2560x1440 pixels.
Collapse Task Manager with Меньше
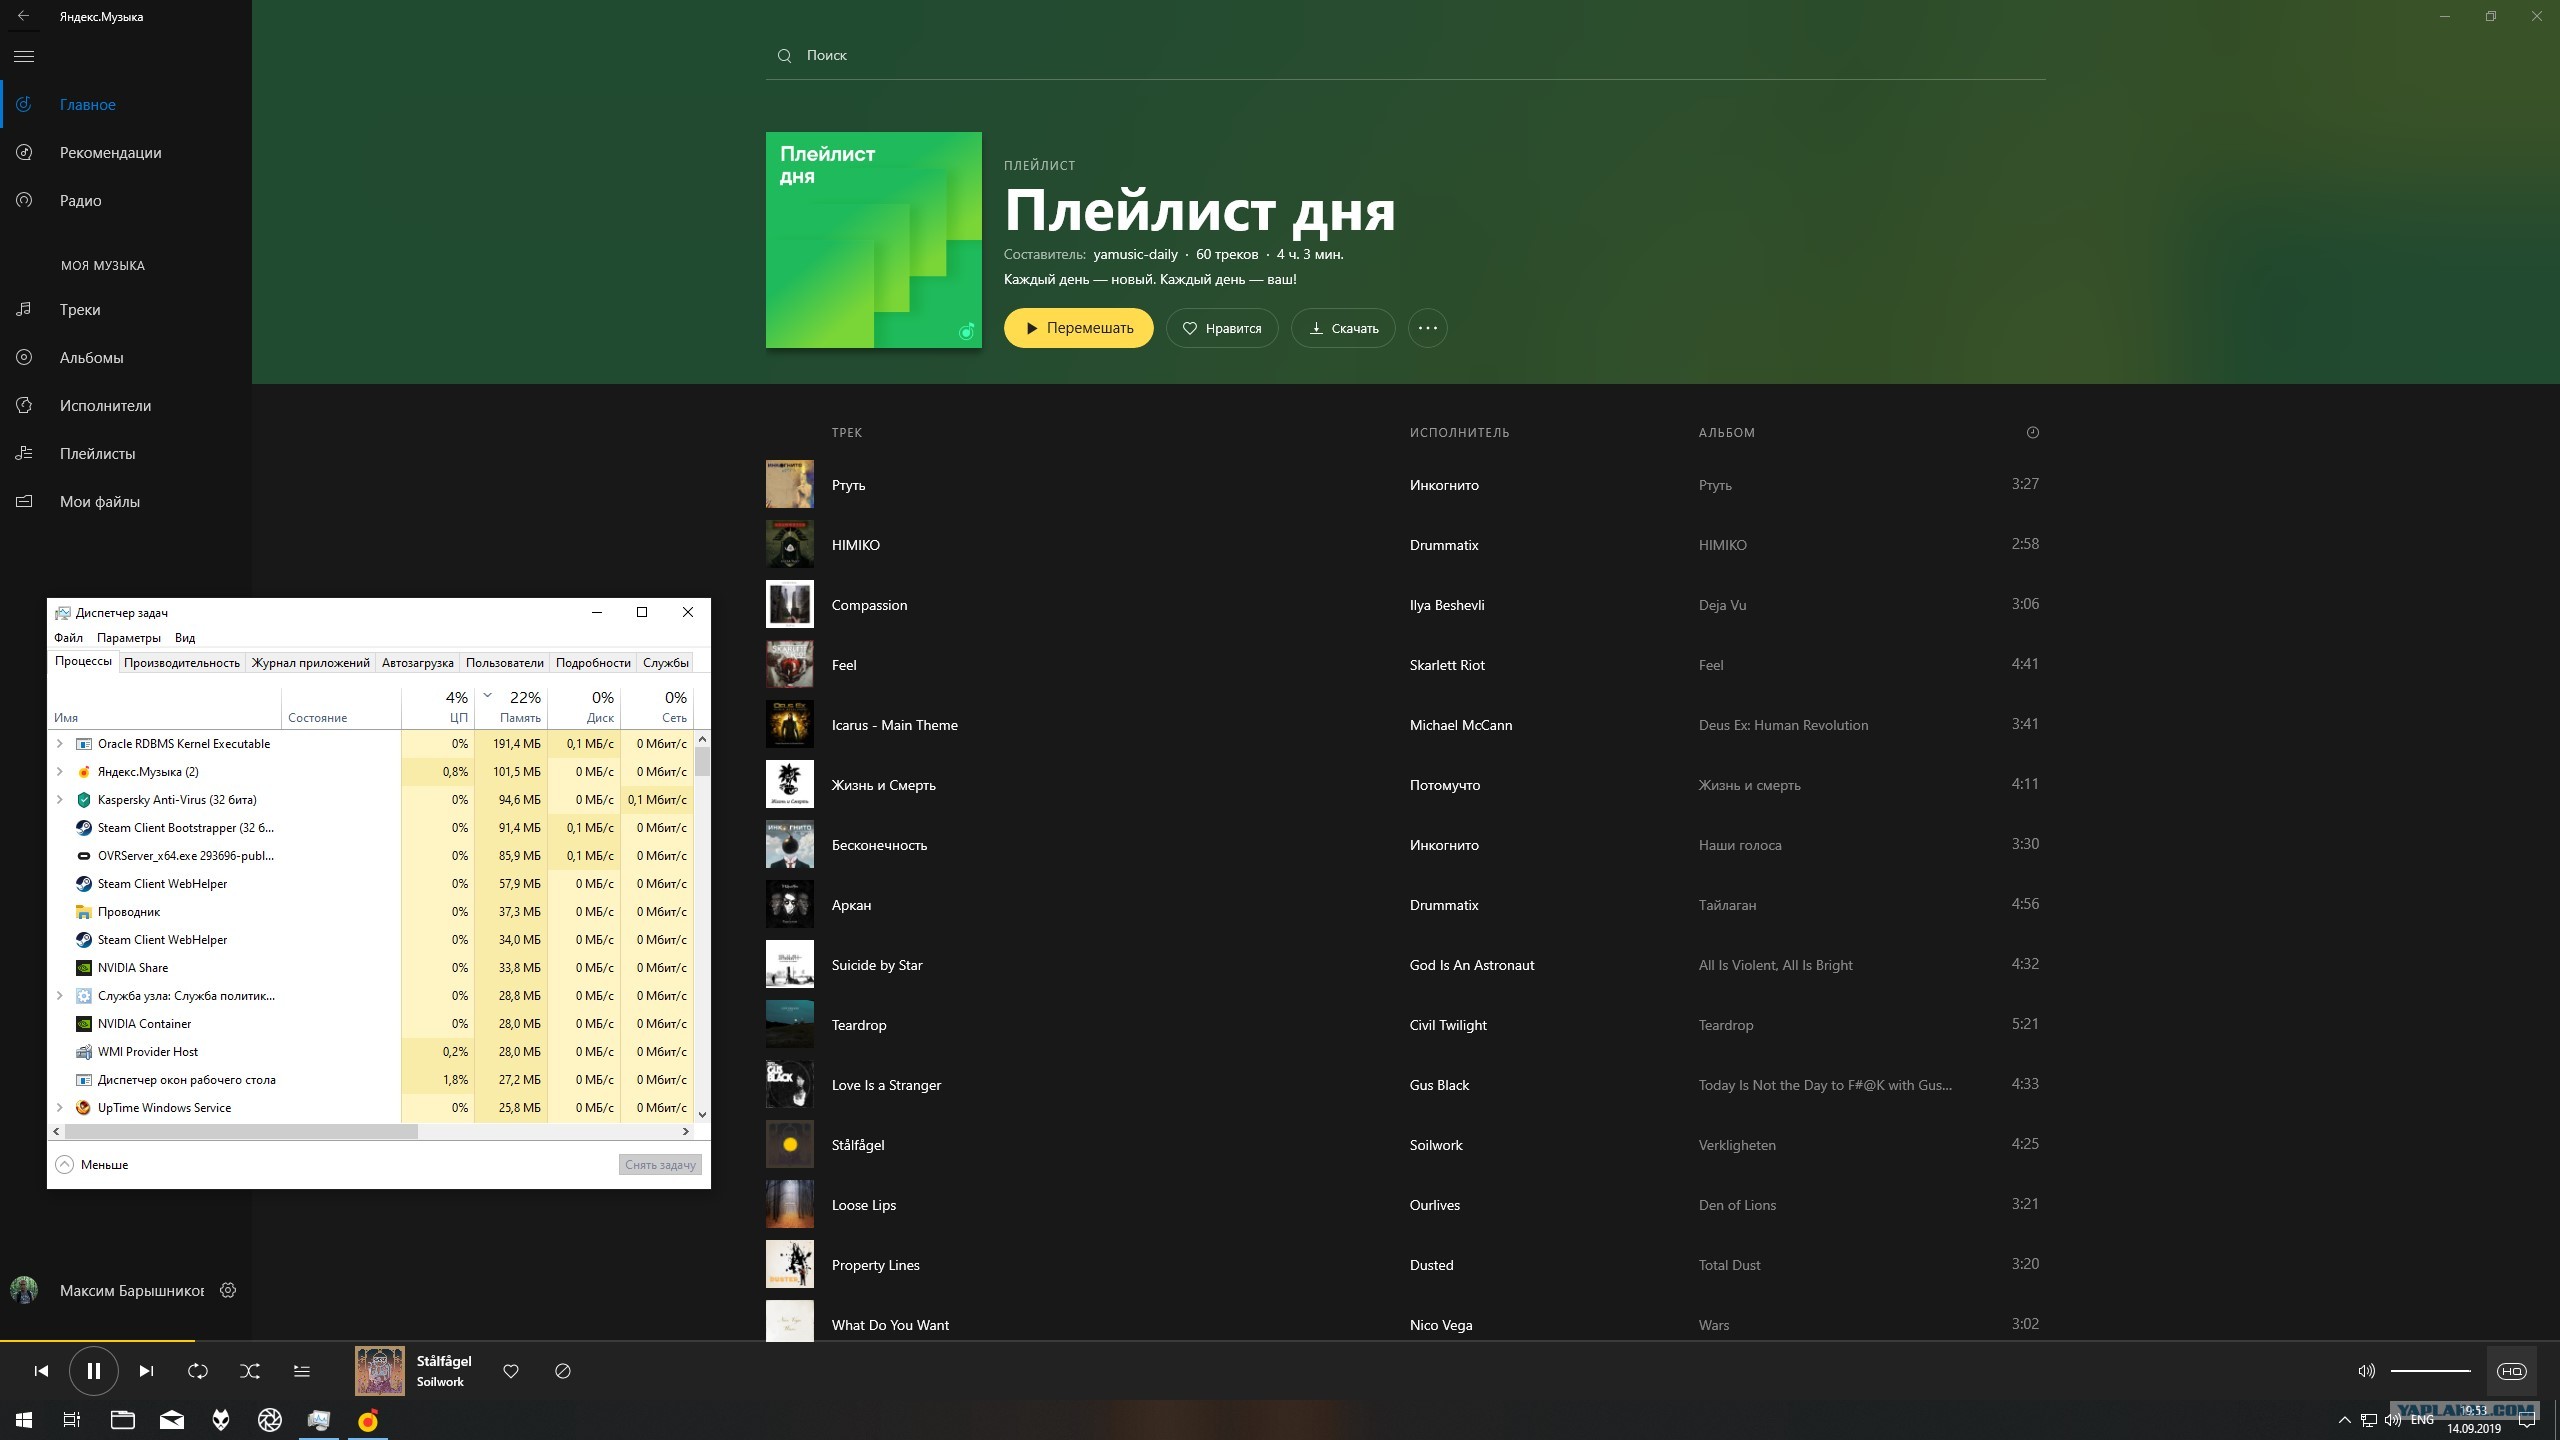(92, 1165)
